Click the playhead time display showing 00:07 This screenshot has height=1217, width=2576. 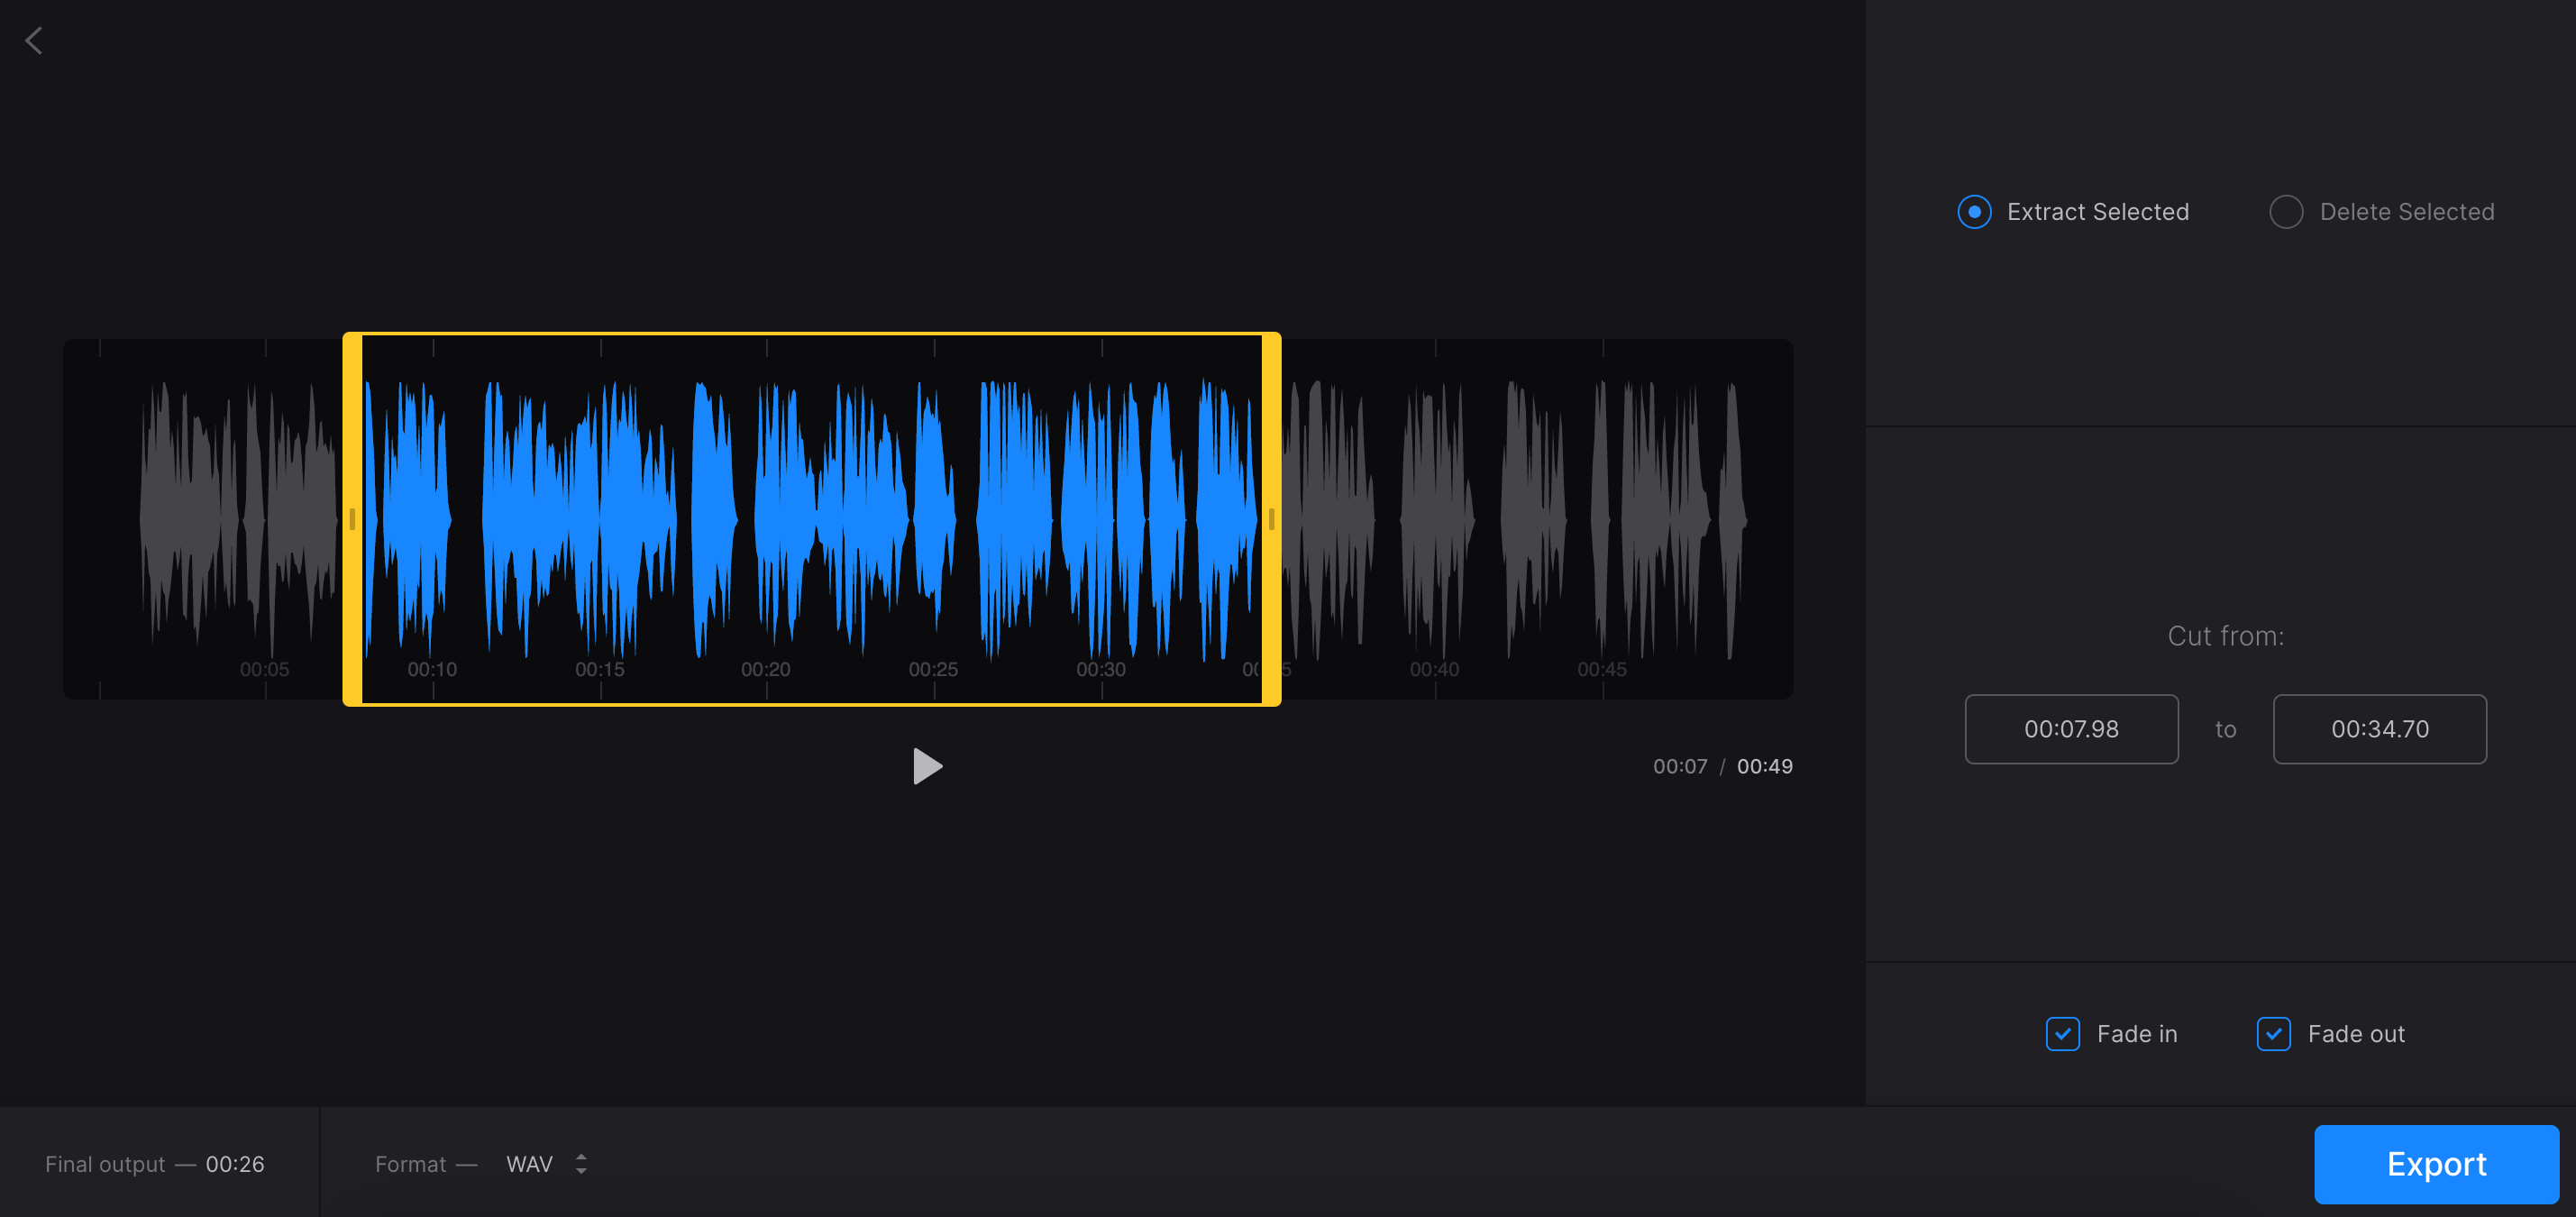coord(1681,765)
